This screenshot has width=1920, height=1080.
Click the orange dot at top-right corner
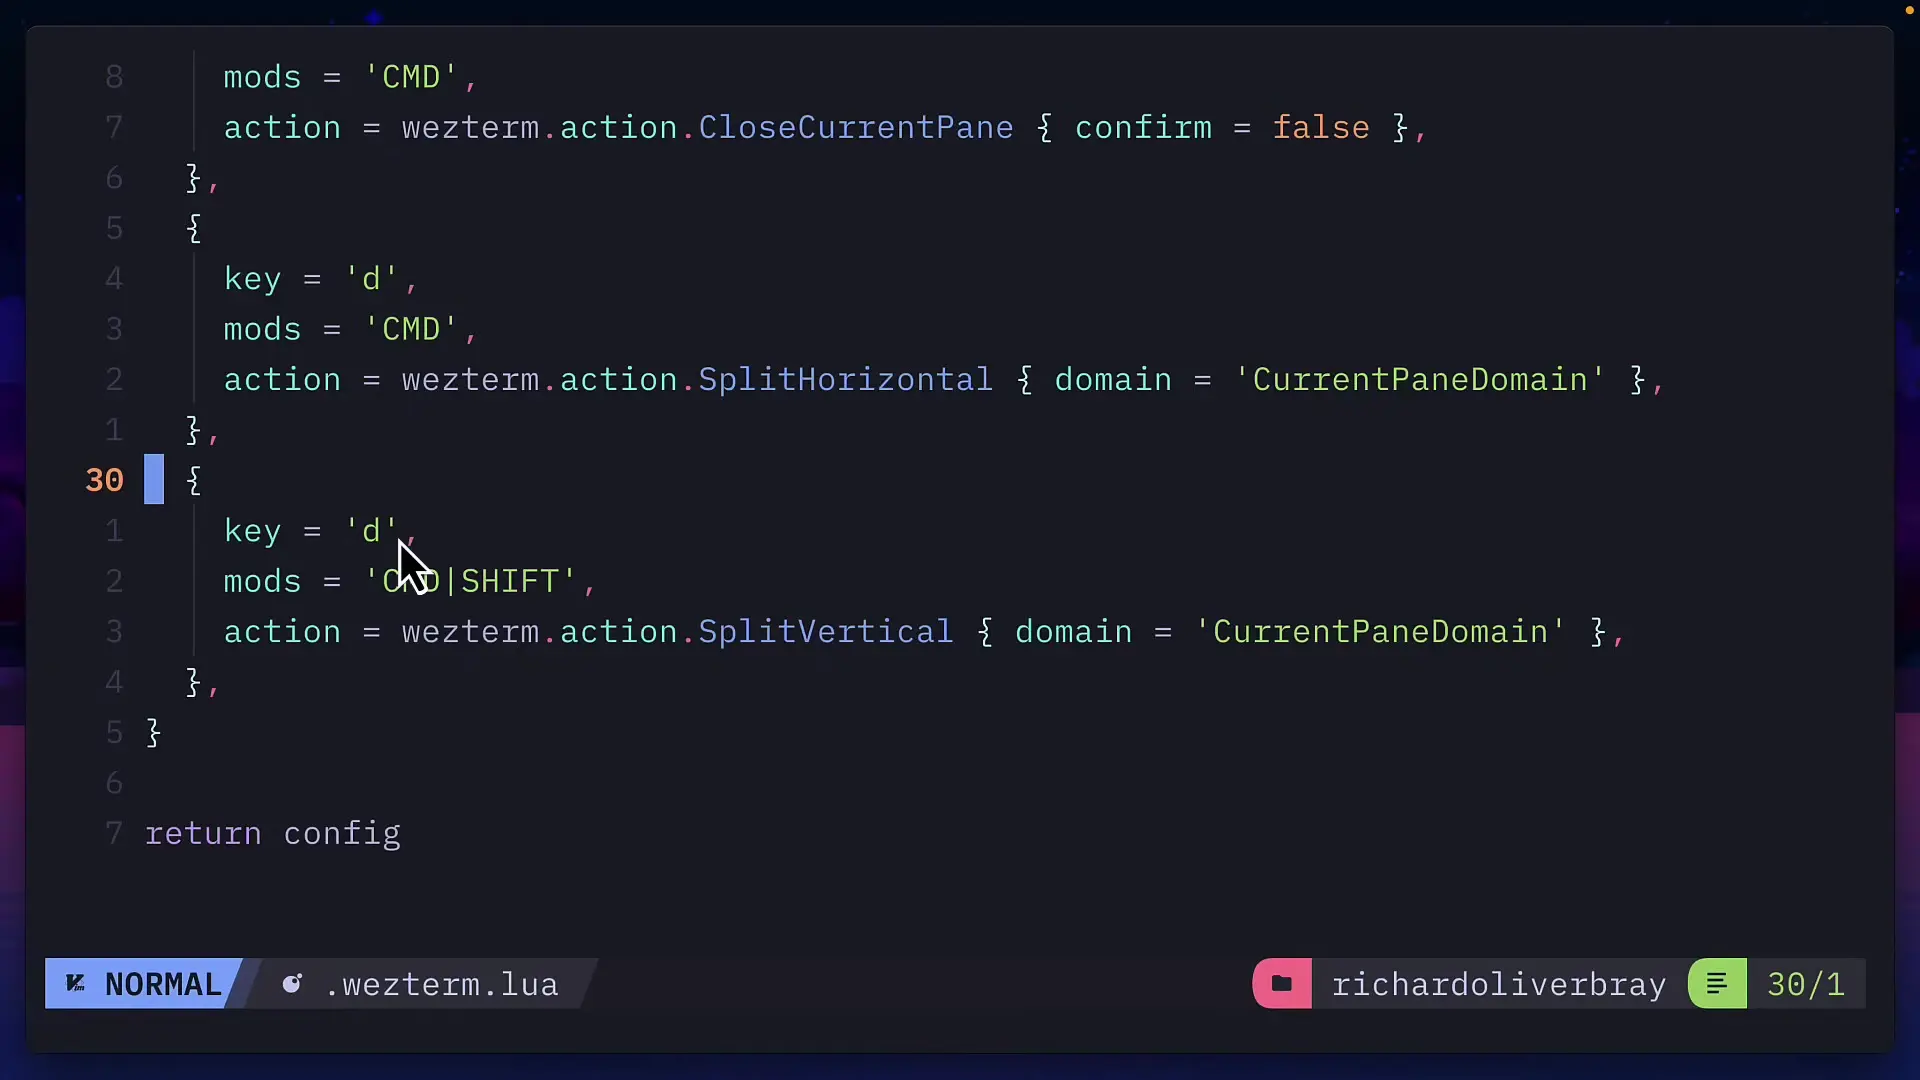(x=1908, y=10)
